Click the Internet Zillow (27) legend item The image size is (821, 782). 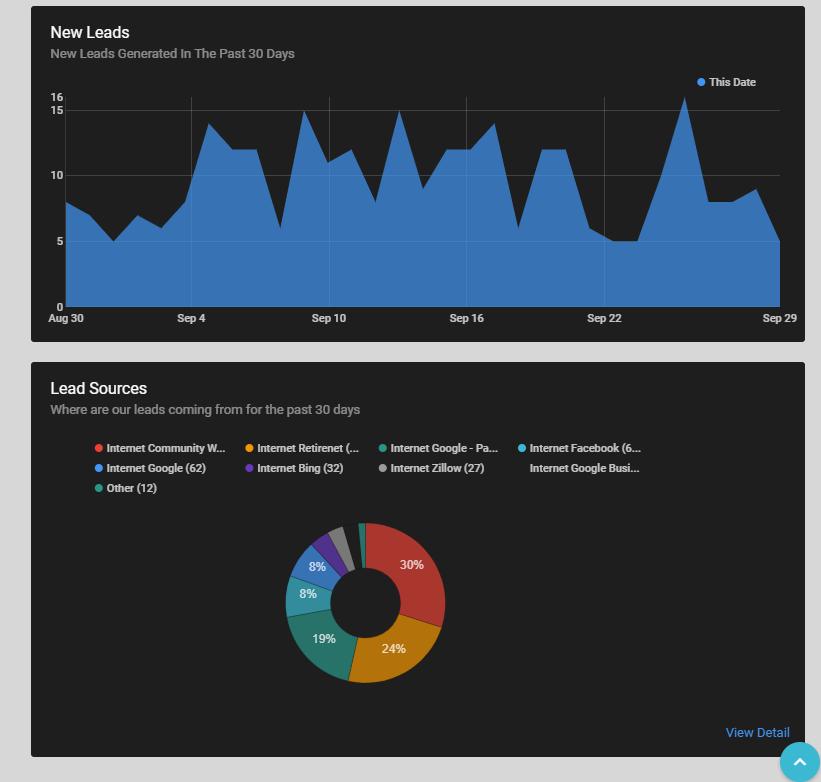pyautogui.click(x=431, y=468)
